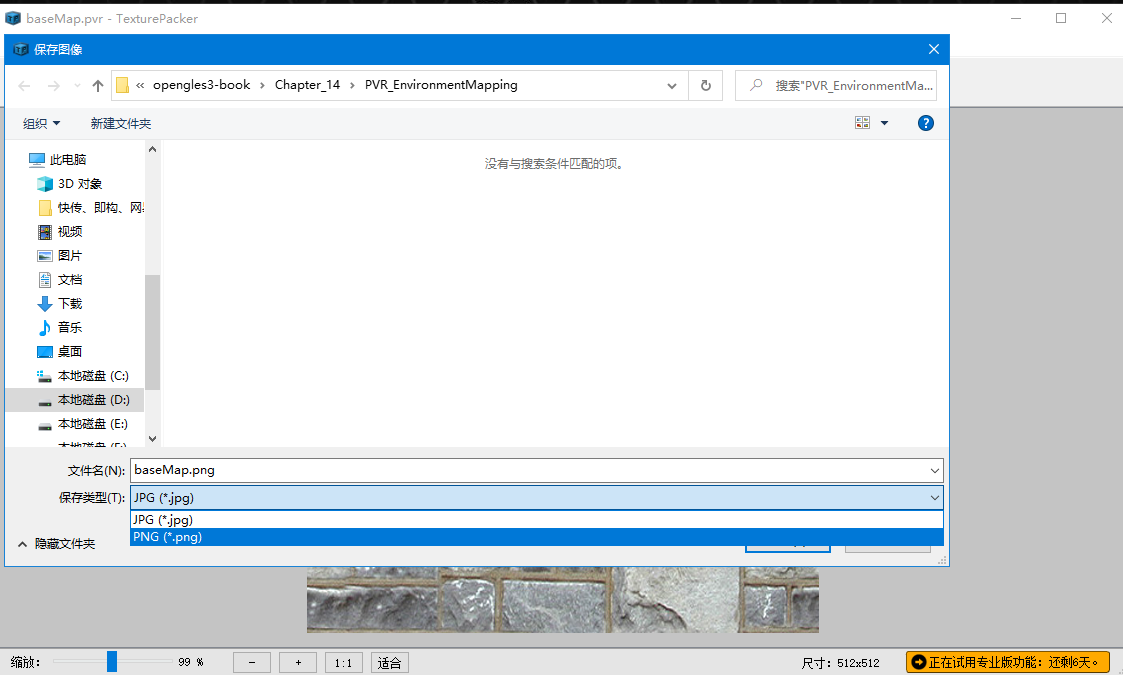Zoom out with the minus icon
Viewport: 1123px width, 675px height.
(x=251, y=662)
